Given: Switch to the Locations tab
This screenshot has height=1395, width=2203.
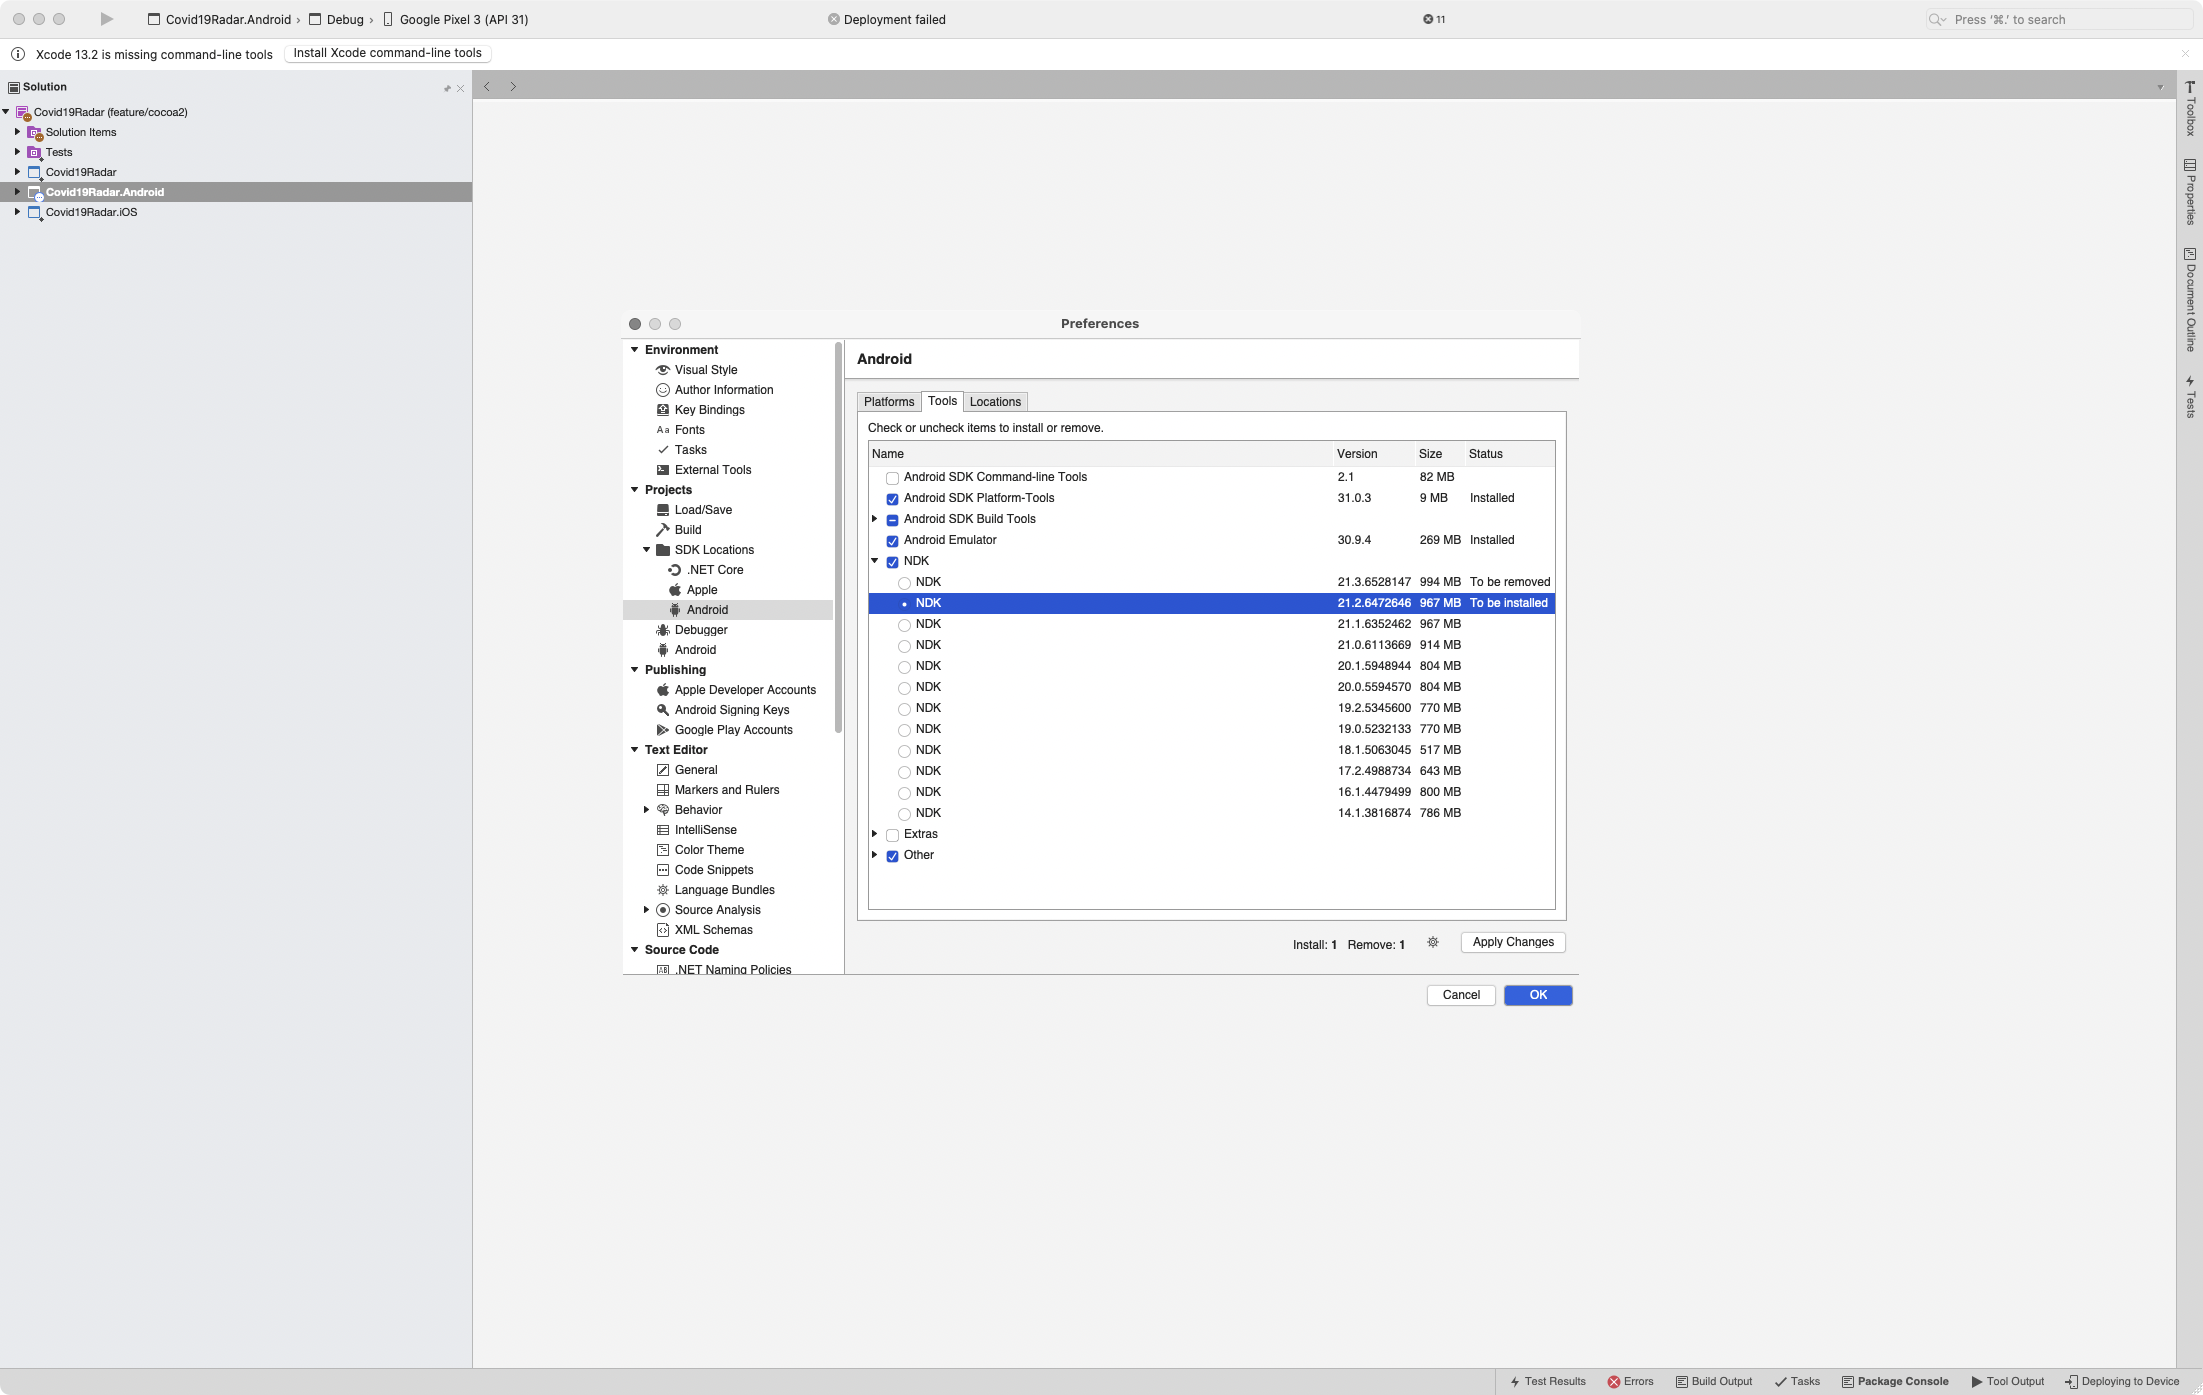Looking at the screenshot, I should click(995, 401).
